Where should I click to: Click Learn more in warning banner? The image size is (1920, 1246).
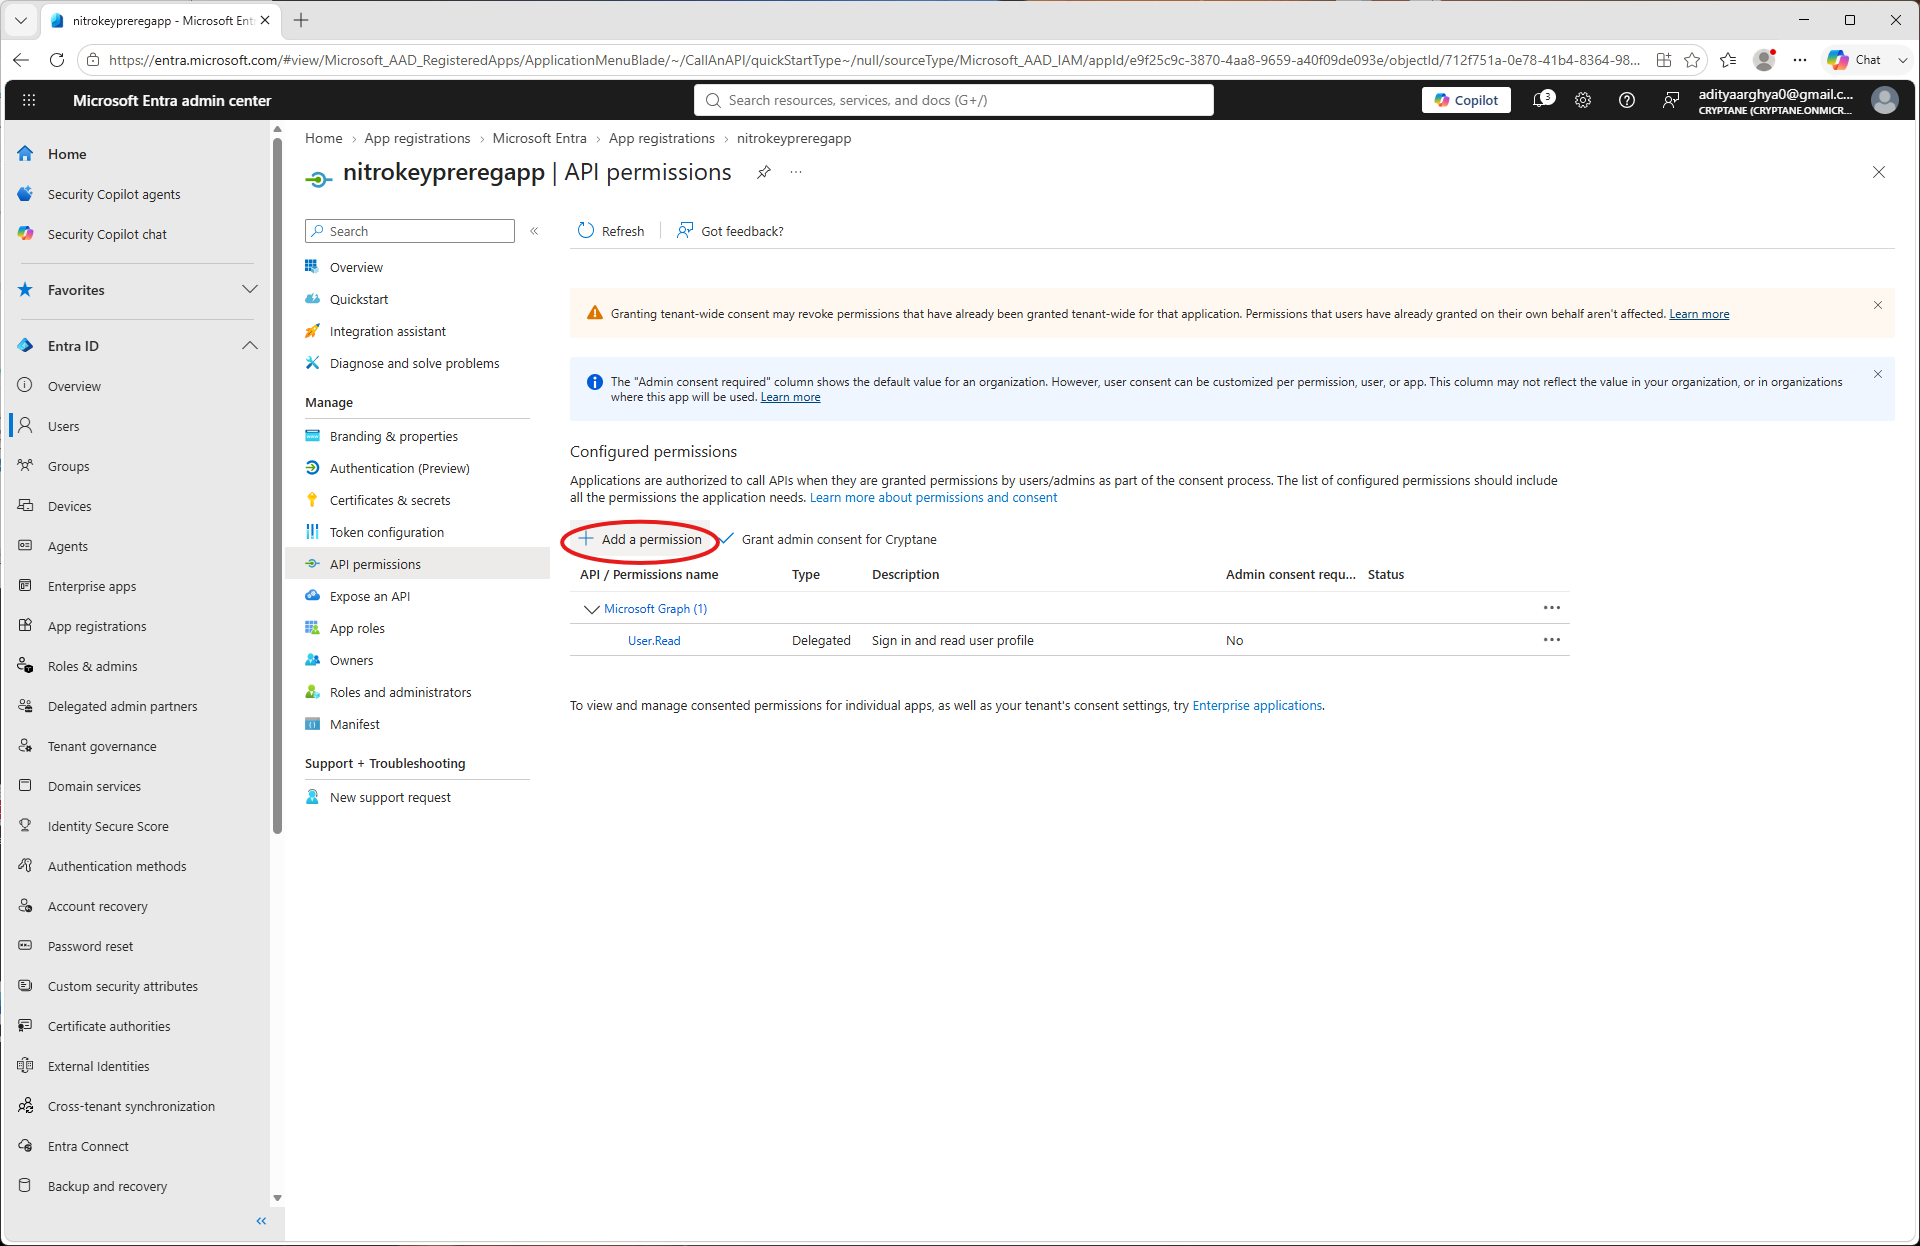tap(1699, 314)
